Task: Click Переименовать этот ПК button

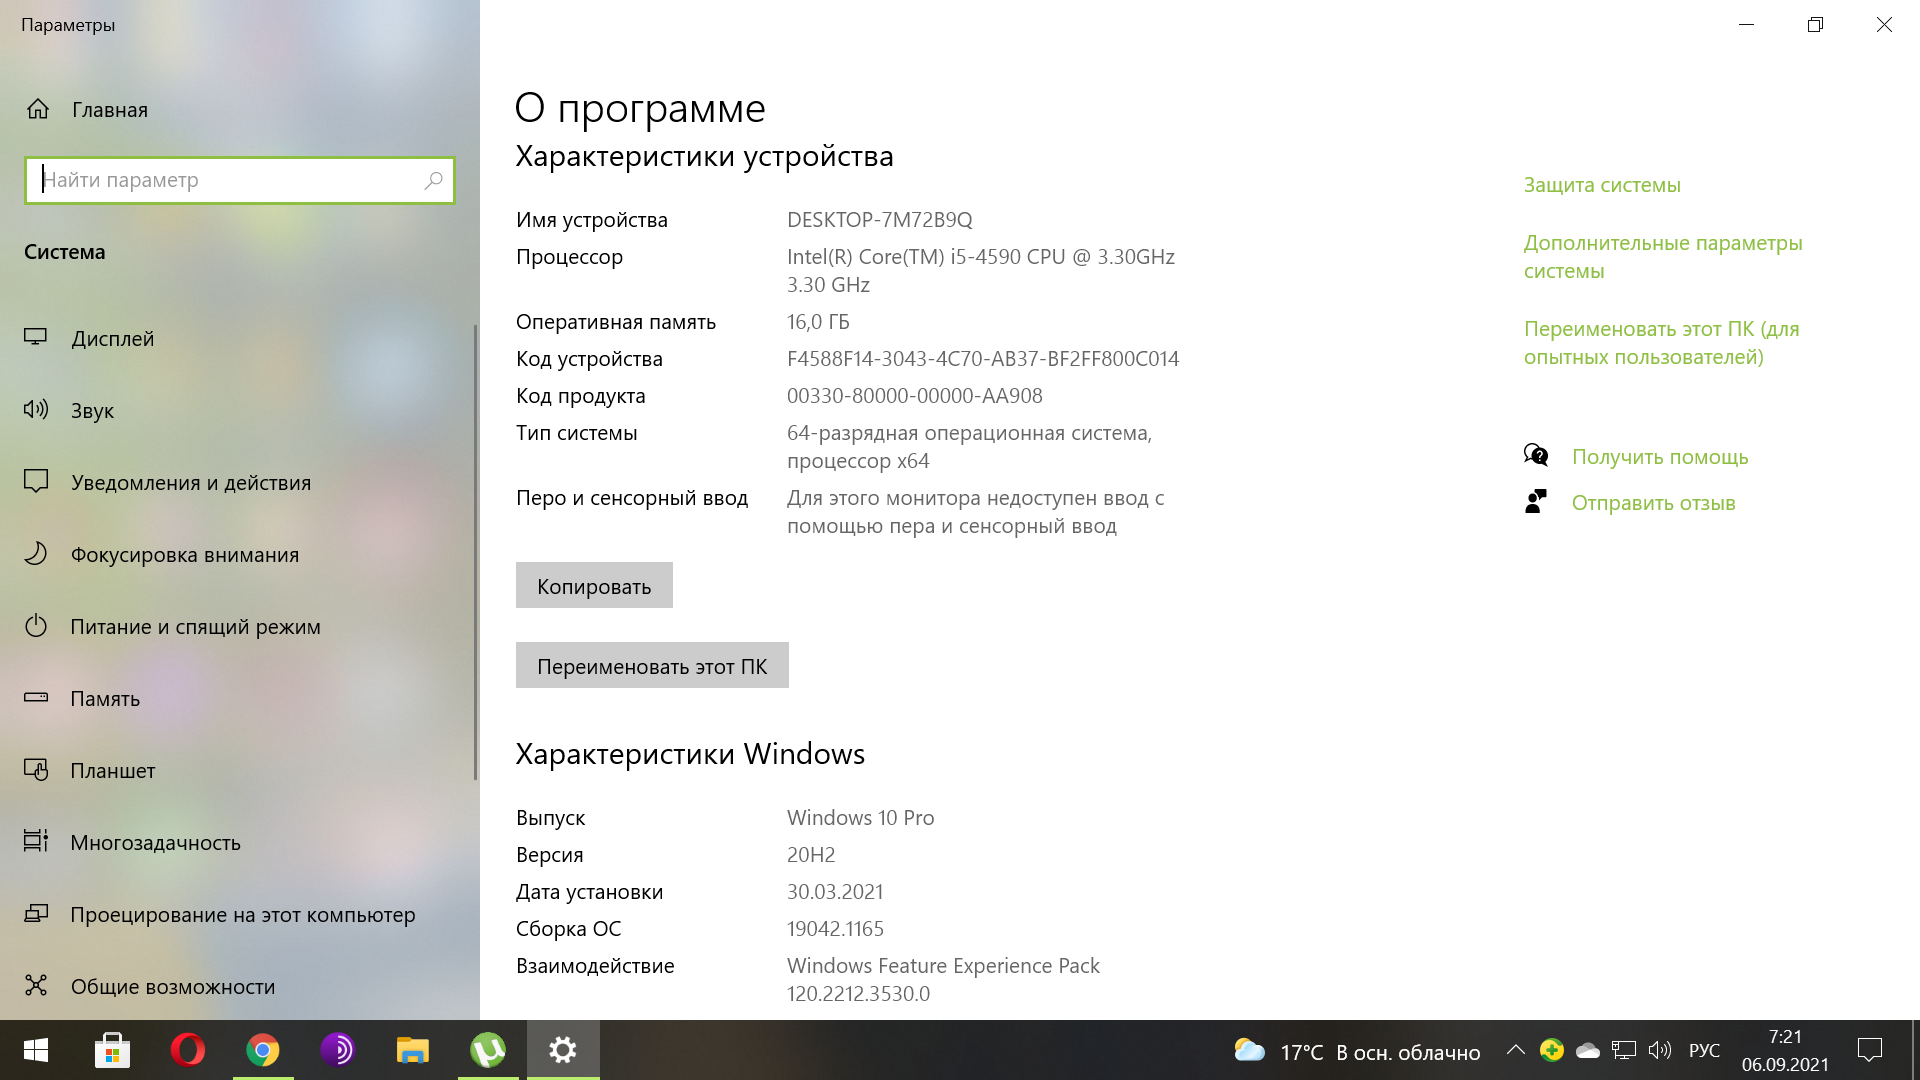Action: (652, 665)
